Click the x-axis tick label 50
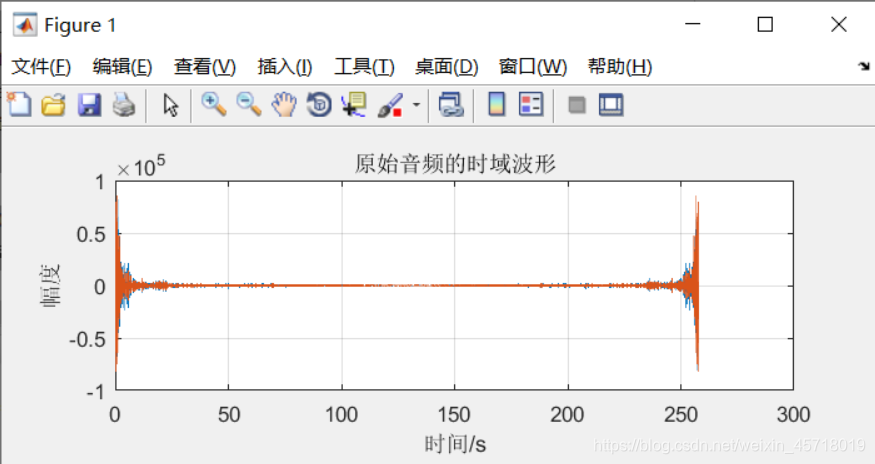The image size is (875, 464). pos(228,415)
